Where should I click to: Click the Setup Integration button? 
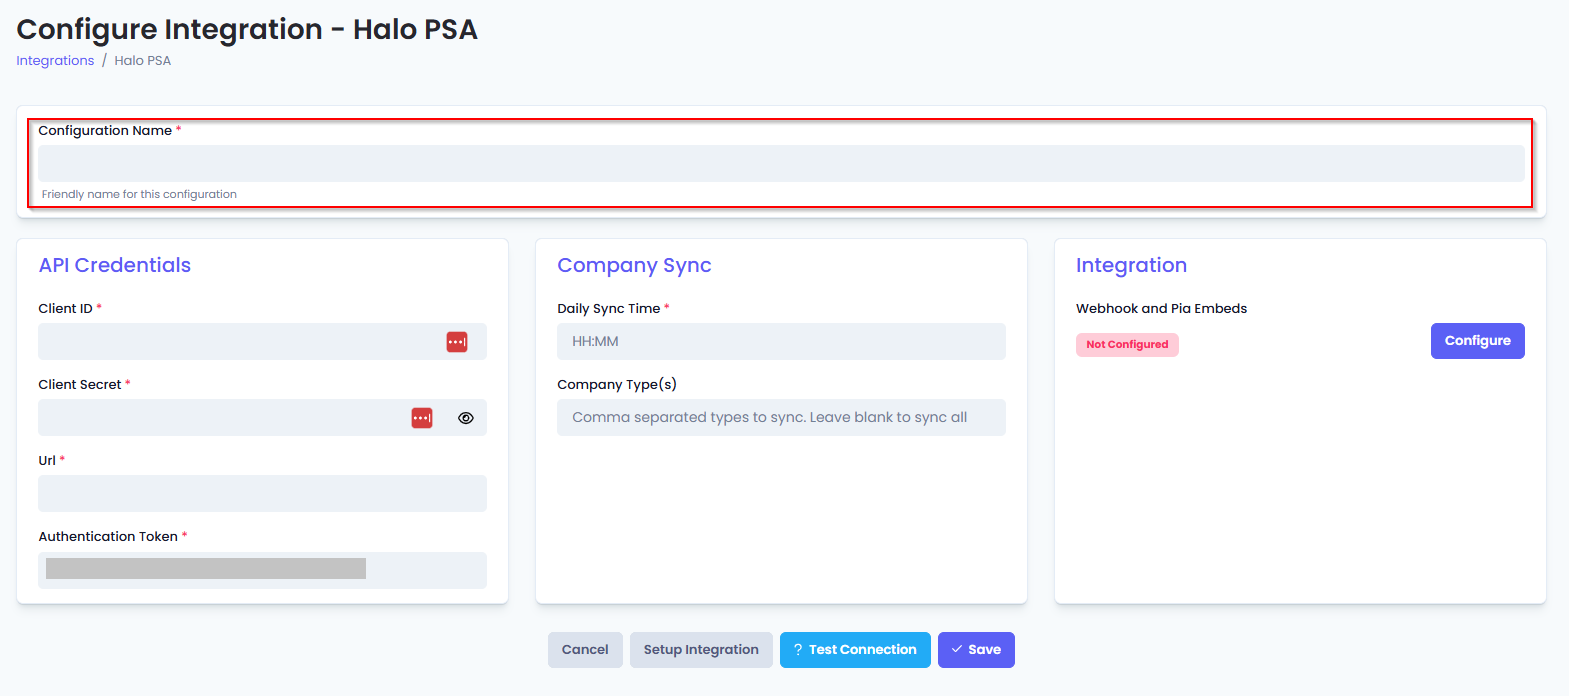700,650
